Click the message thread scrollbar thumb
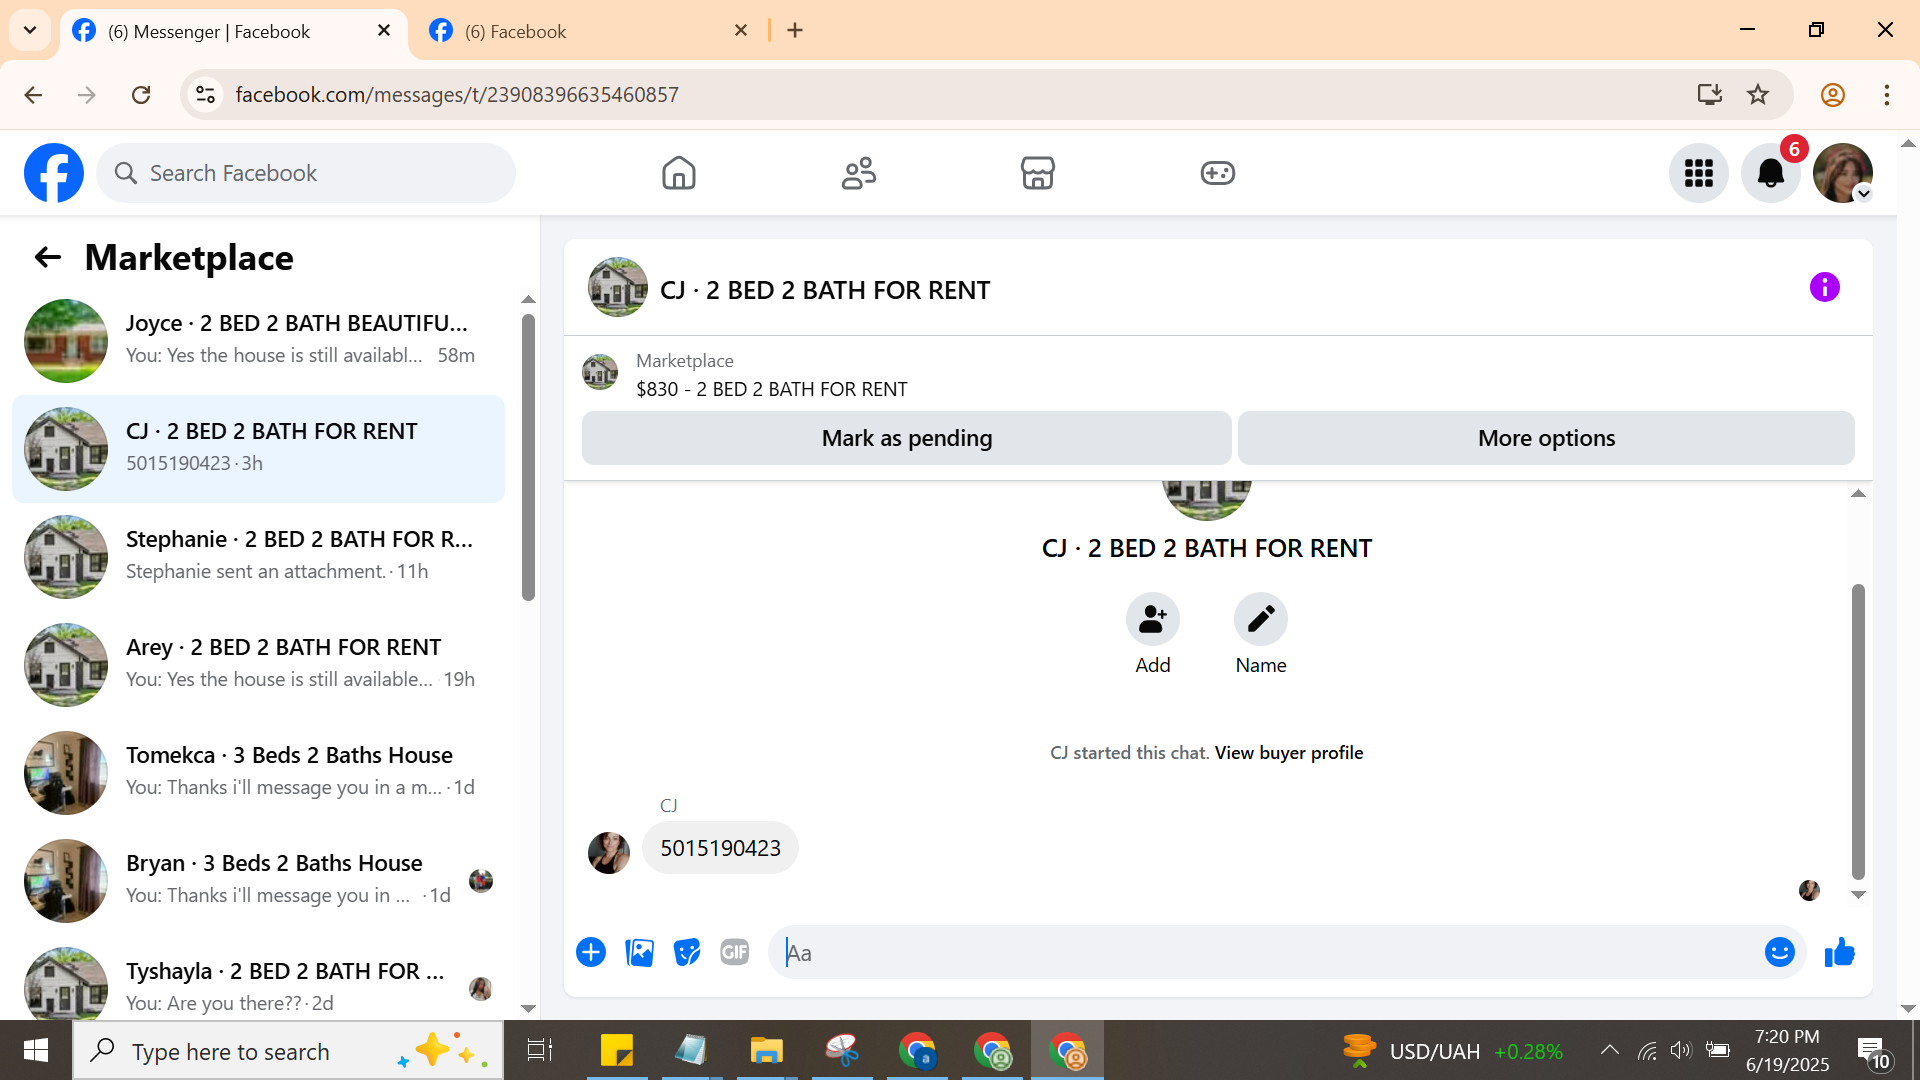The height and width of the screenshot is (1080, 1920). (1858, 730)
